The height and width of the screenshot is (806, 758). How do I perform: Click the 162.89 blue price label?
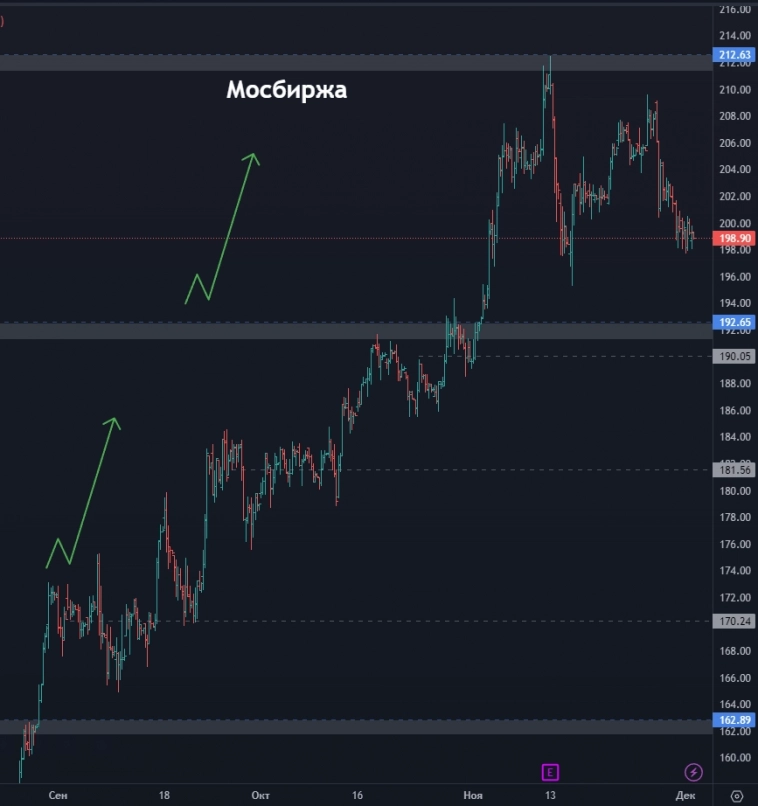click(x=734, y=720)
